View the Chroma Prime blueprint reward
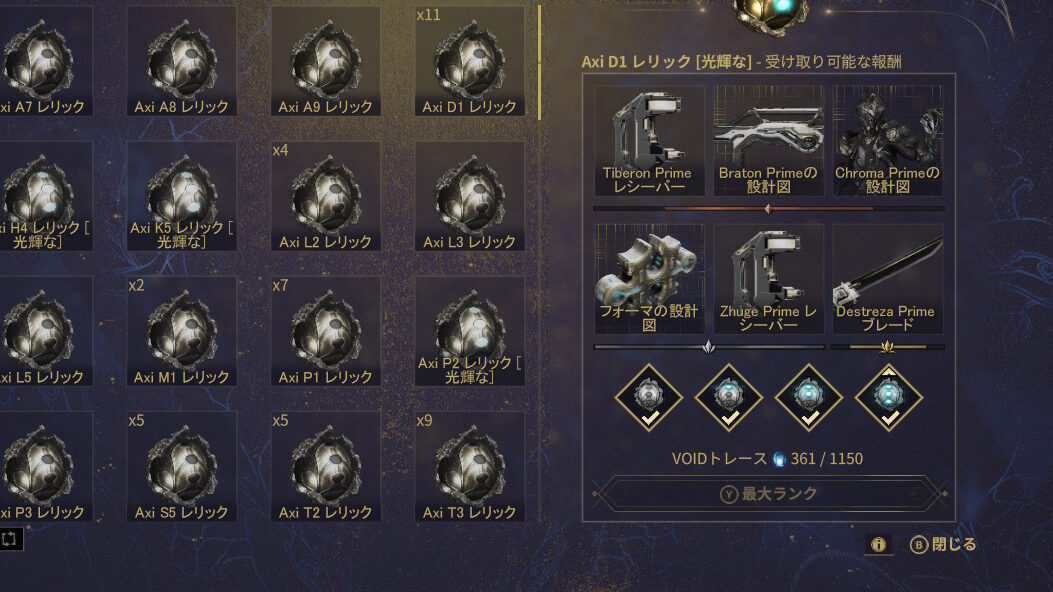 [888, 140]
